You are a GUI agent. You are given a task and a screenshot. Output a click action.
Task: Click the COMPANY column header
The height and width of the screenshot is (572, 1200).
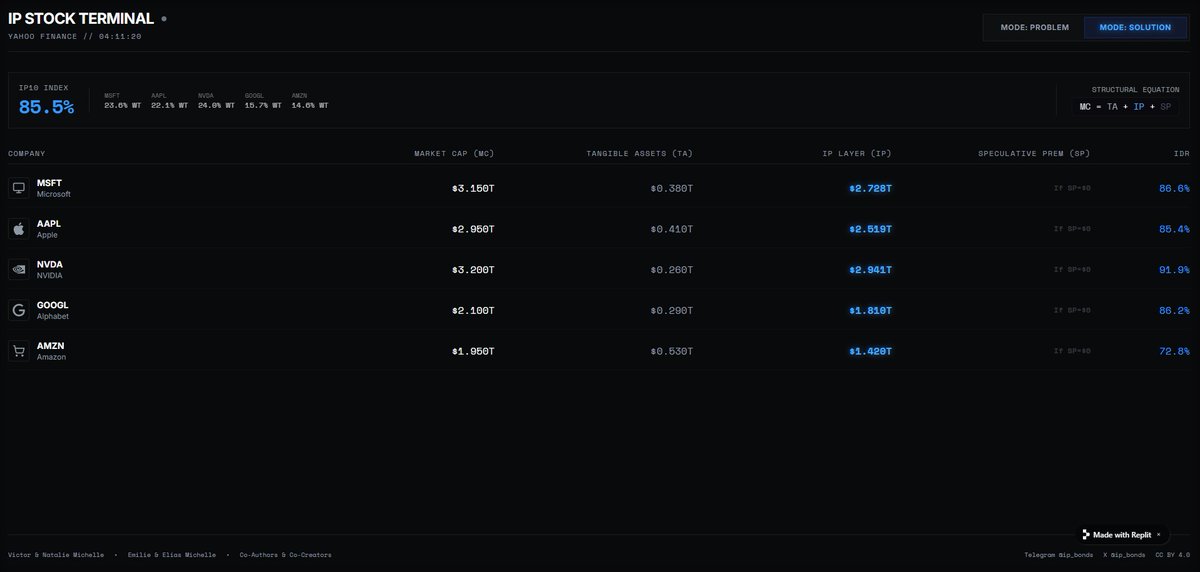point(27,154)
